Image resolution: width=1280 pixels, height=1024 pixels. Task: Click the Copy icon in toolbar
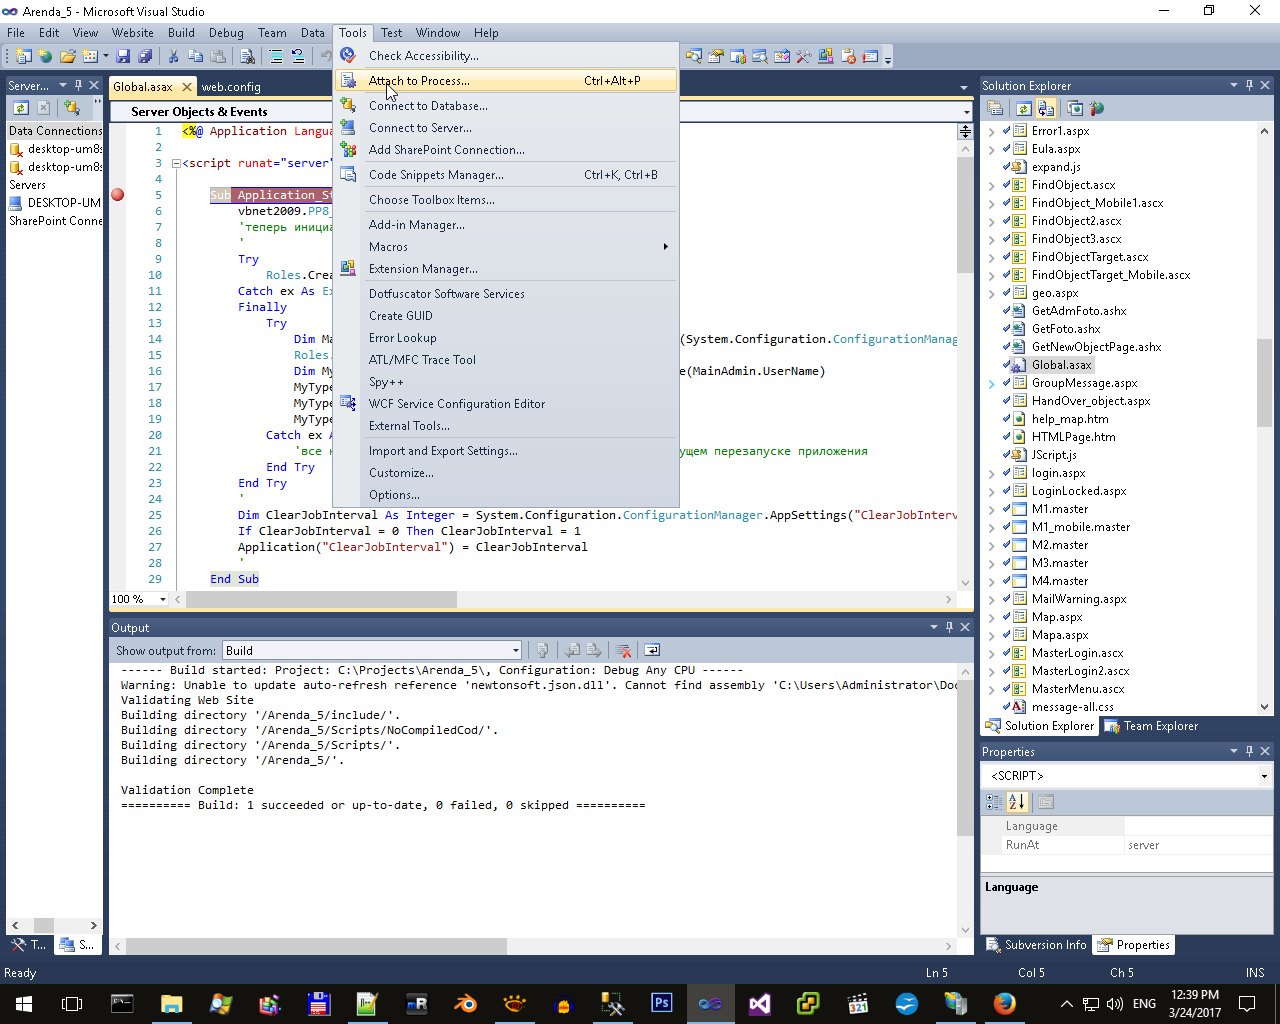pos(196,56)
